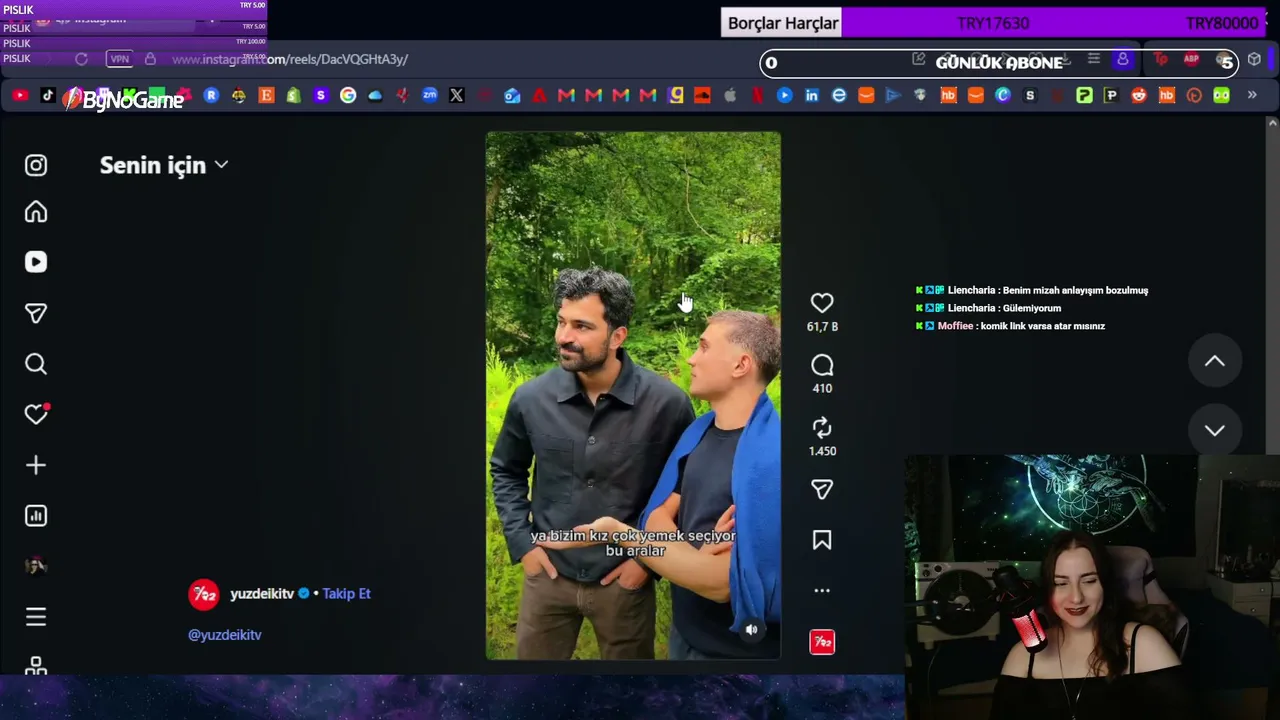Click yuzdeikitv profile picture
This screenshot has height=720, width=1280.
click(204, 594)
